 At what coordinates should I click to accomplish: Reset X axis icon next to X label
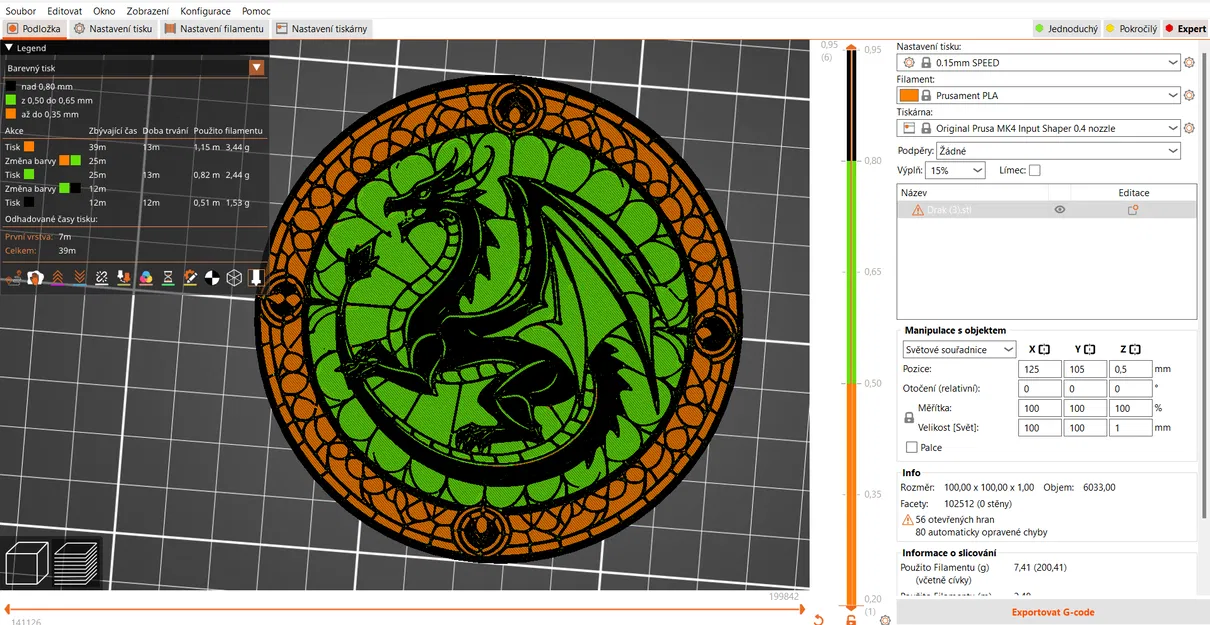point(1044,349)
